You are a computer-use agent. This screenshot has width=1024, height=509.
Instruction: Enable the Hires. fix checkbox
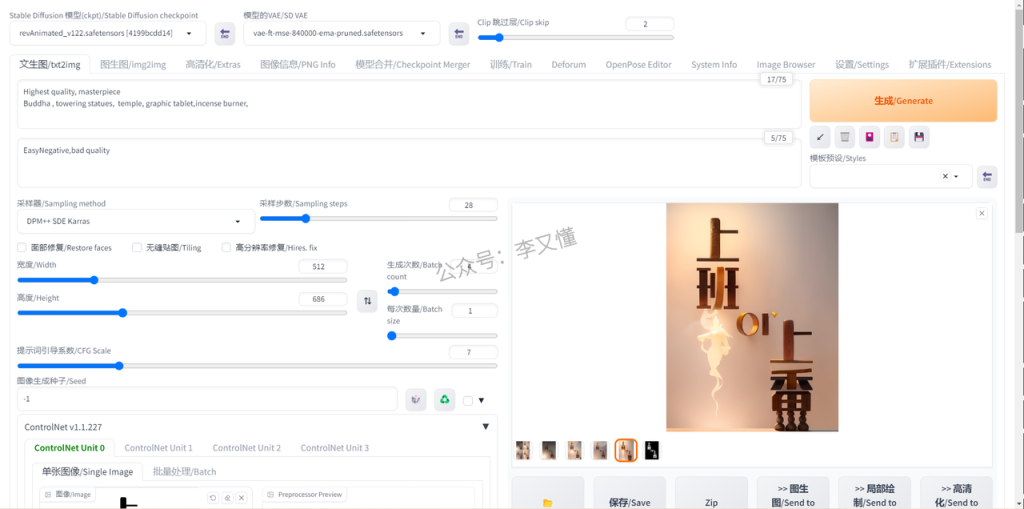227,247
